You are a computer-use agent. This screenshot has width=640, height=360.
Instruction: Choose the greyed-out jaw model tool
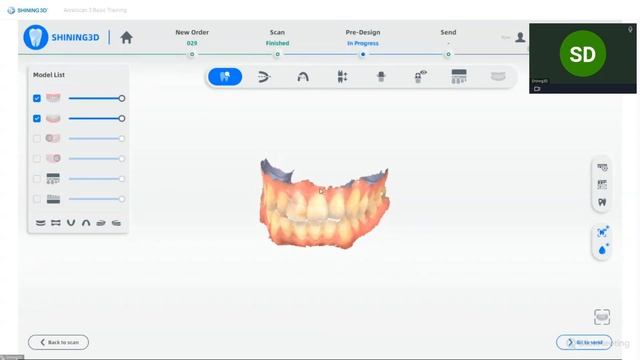[498, 76]
